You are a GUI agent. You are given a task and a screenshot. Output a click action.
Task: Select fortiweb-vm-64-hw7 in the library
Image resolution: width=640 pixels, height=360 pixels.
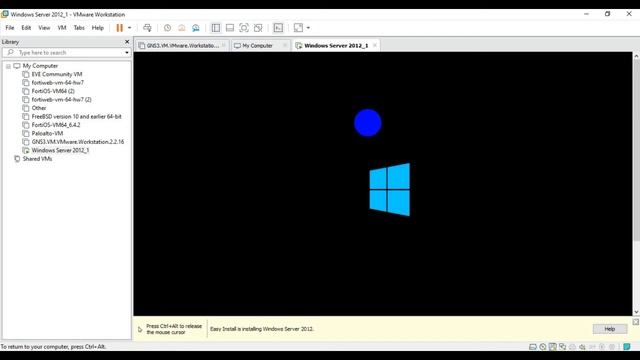click(58, 82)
